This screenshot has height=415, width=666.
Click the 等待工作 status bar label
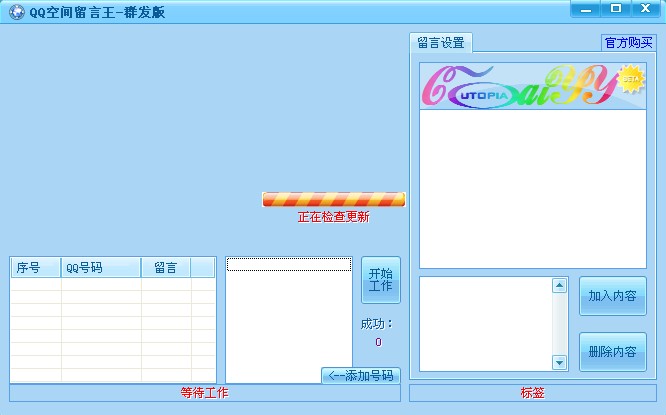pyautogui.click(x=205, y=393)
